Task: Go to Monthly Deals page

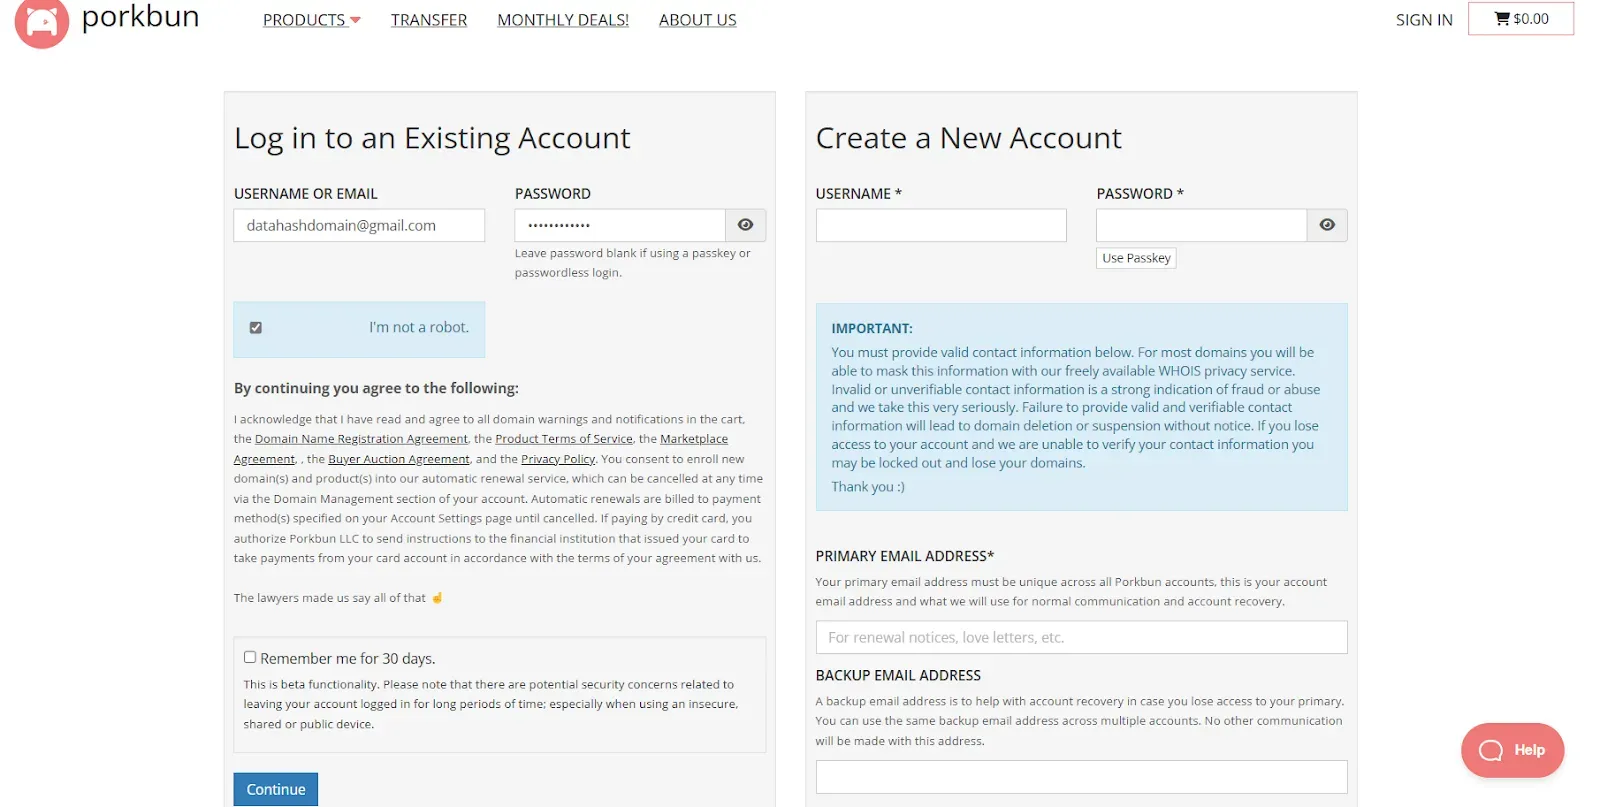Action: (x=563, y=20)
